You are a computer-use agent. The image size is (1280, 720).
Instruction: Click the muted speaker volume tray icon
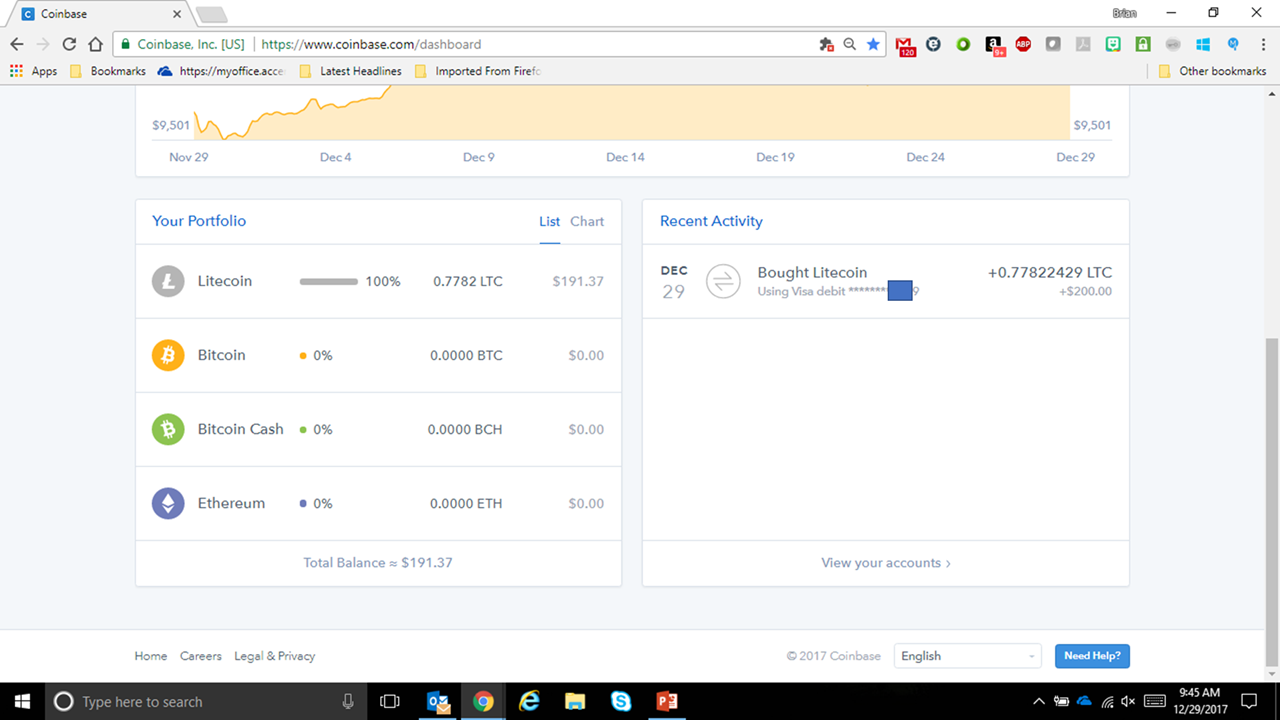[x=1129, y=701]
